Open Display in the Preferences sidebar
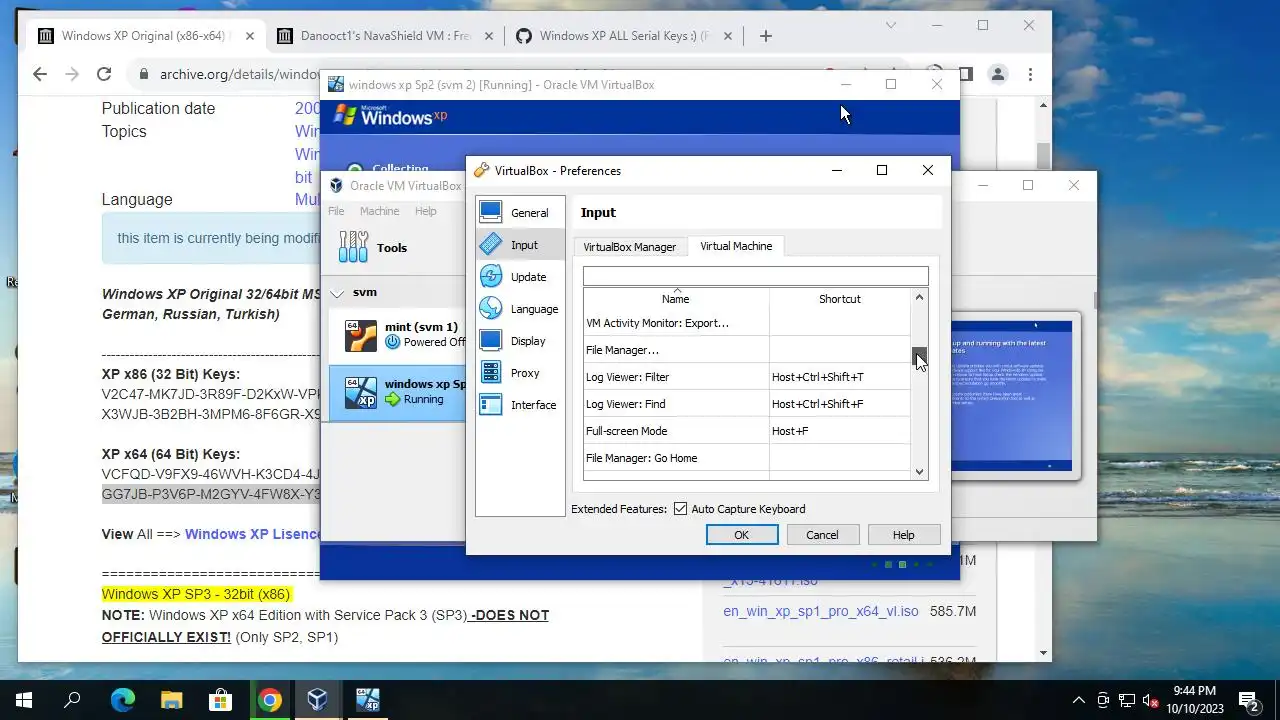 coord(520,340)
